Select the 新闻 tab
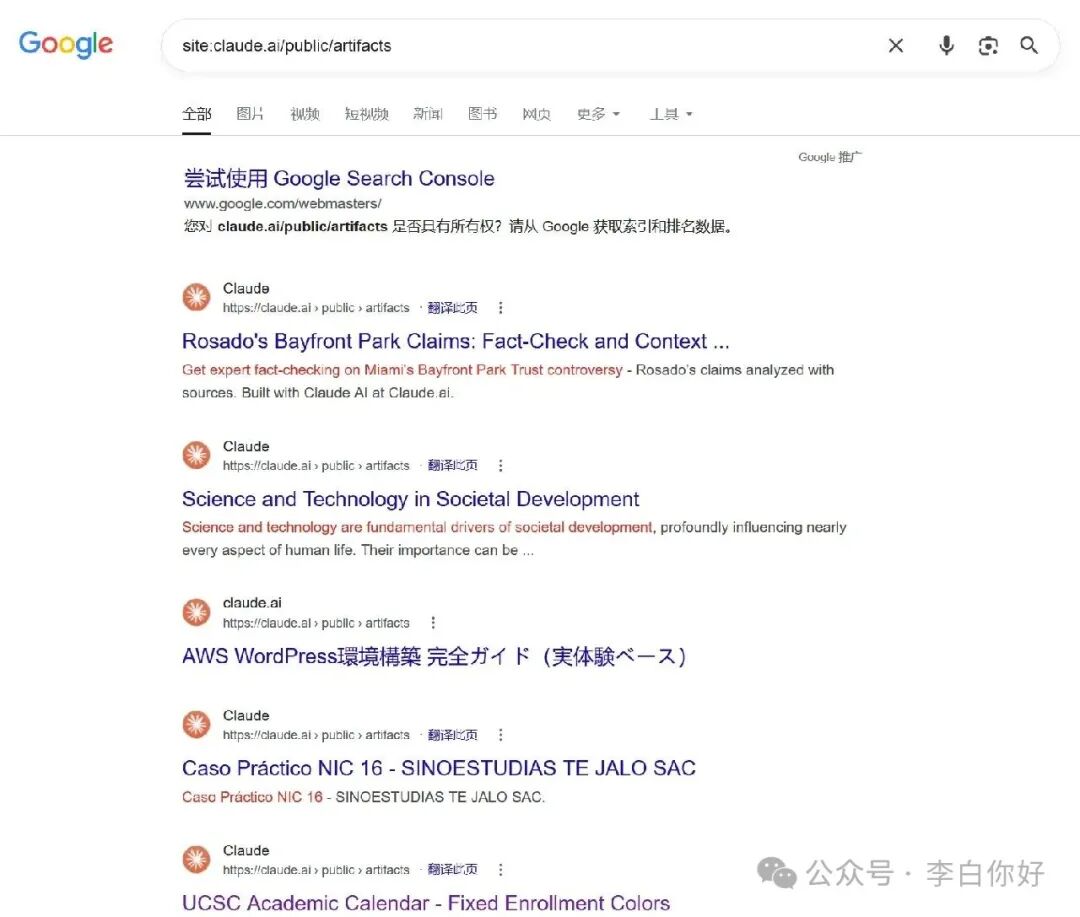The image size is (1080, 917). pyautogui.click(x=428, y=114)
